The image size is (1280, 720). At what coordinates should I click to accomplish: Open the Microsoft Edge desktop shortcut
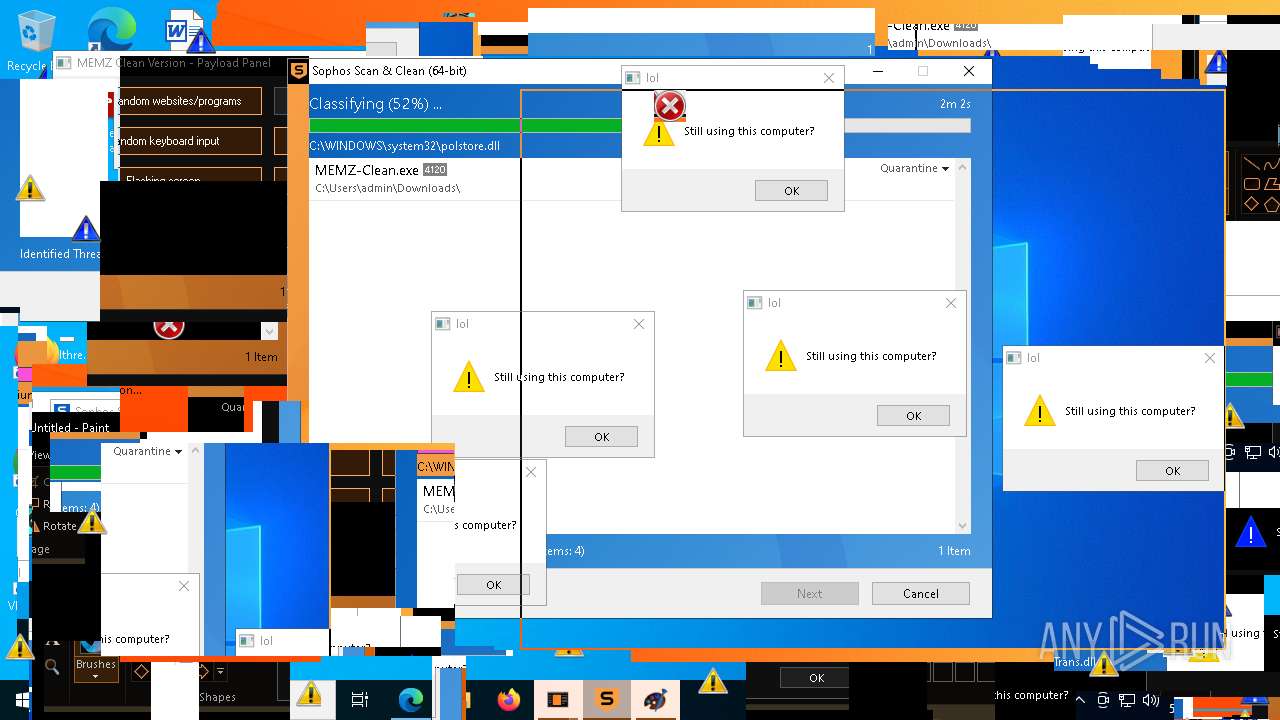[111, 29]
